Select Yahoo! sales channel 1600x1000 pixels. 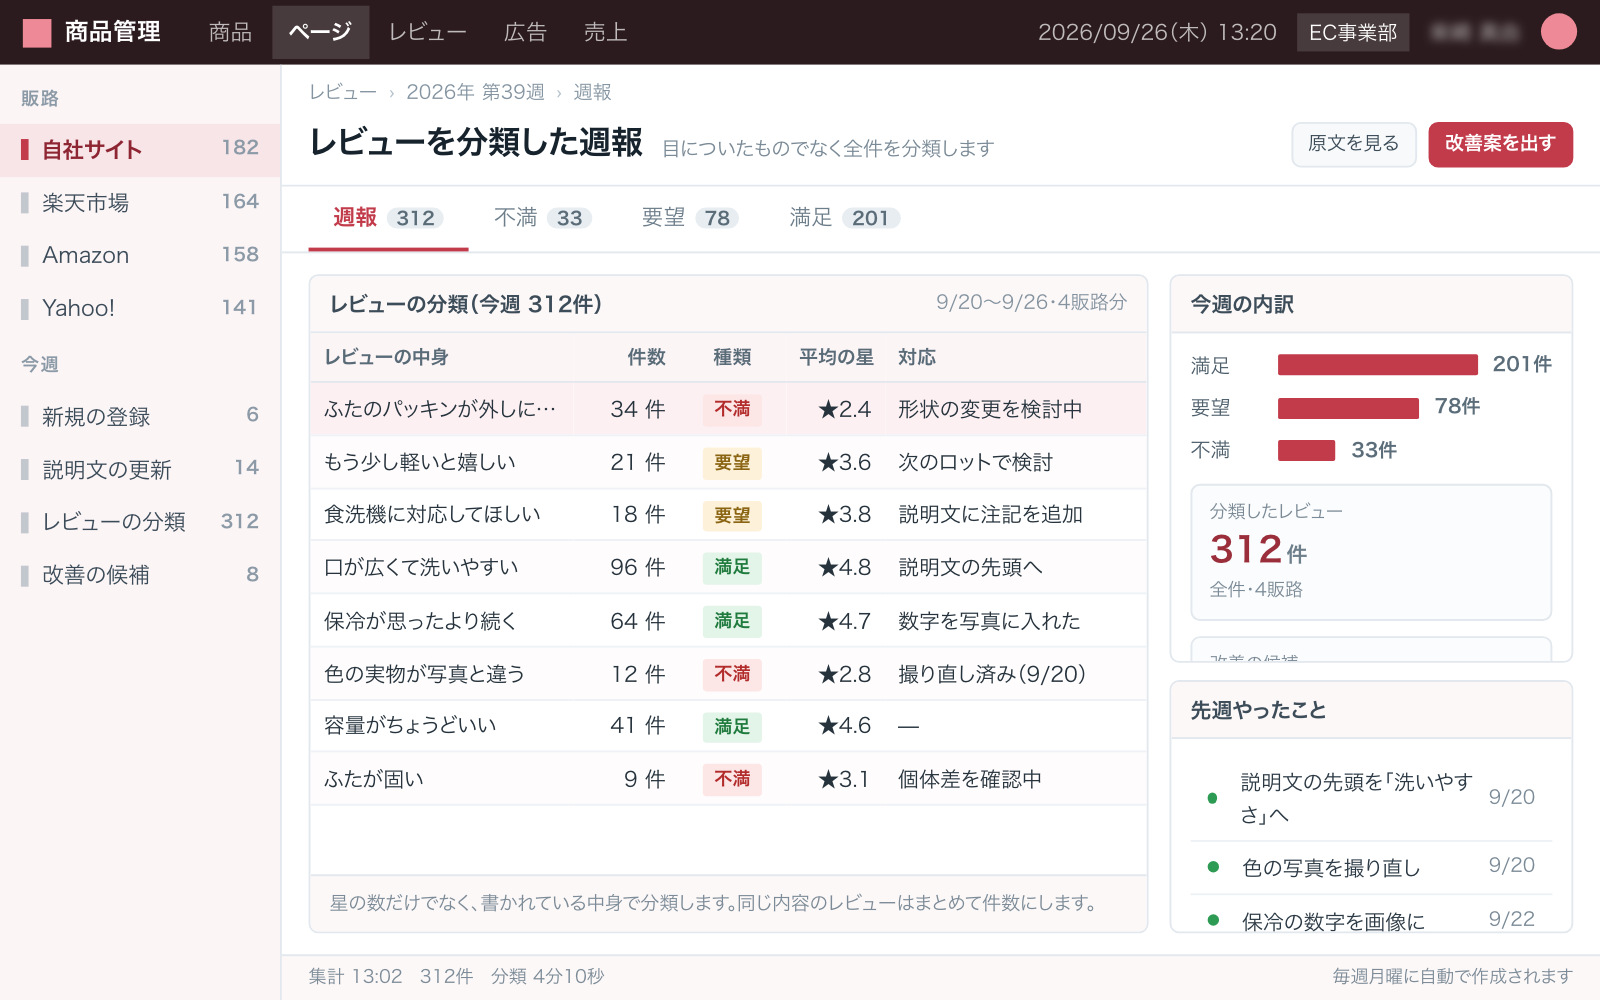140,308
